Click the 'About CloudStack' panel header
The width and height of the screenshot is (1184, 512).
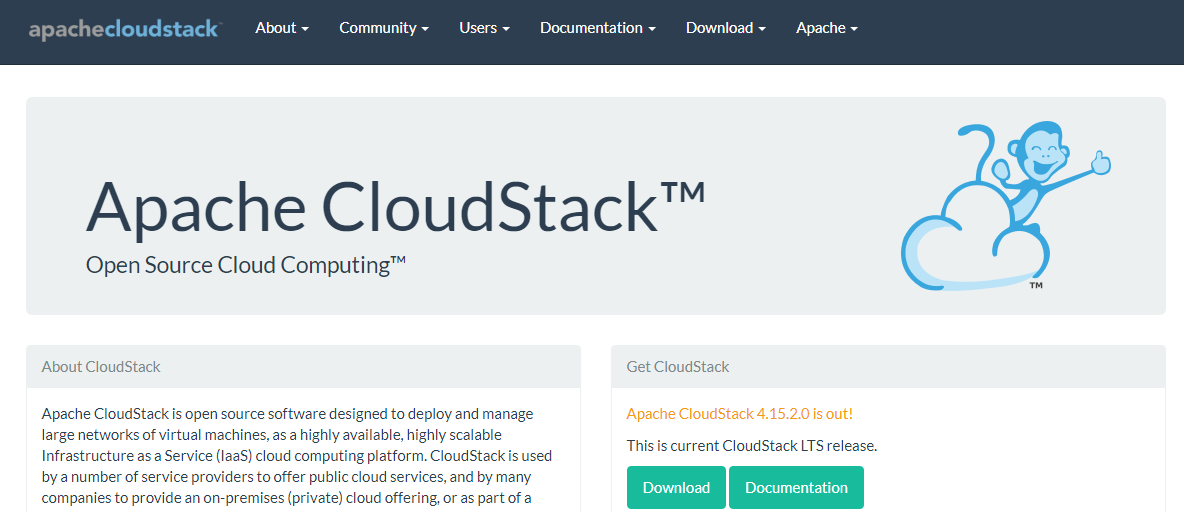(304, 367)
